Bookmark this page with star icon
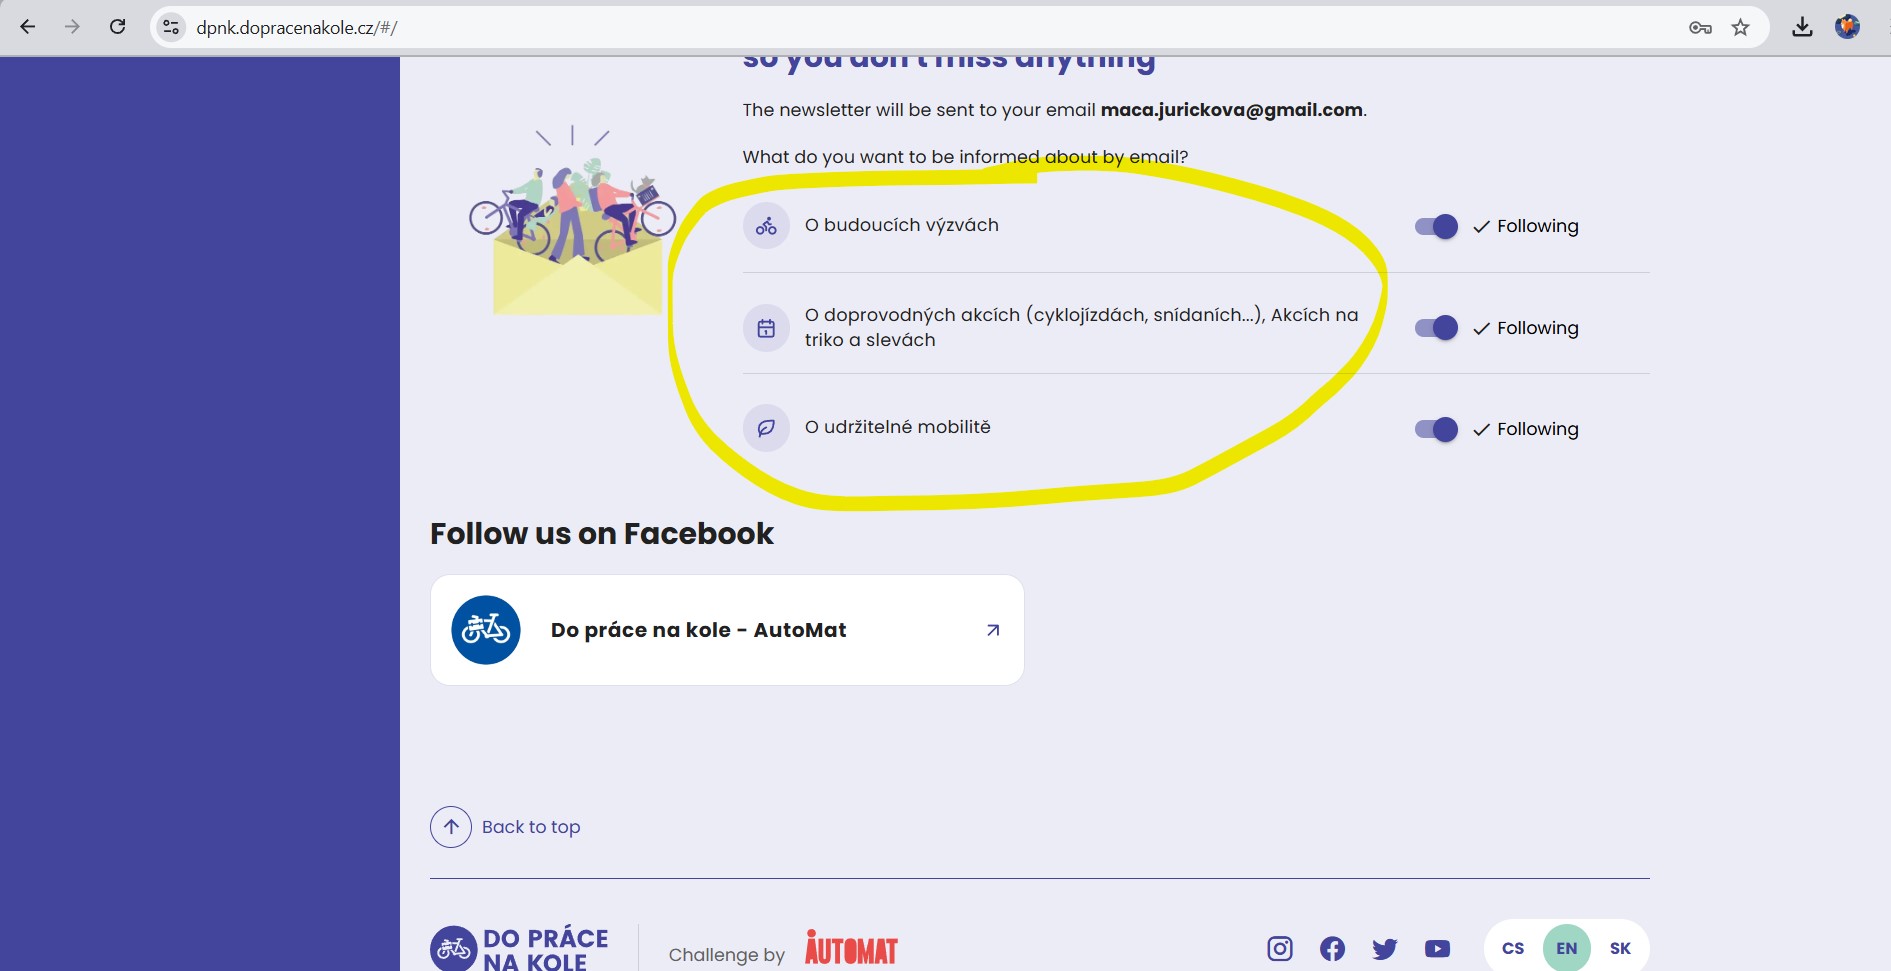The height and width of the screenshot is (971, 1891). coord(1740,27)
